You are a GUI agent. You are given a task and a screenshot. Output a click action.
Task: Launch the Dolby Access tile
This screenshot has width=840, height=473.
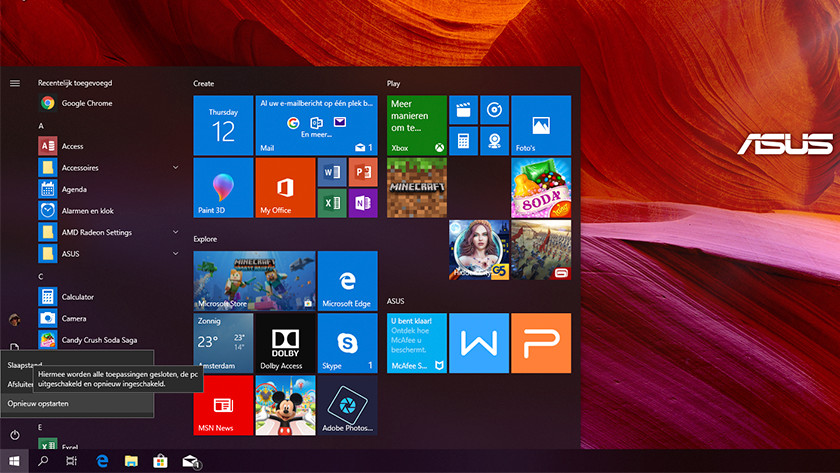pyautogui.click(x=284, y=343)
